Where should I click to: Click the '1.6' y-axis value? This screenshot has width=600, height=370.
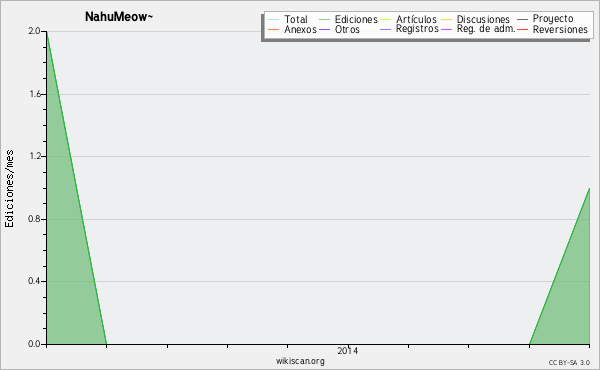[x=35, y=94]
